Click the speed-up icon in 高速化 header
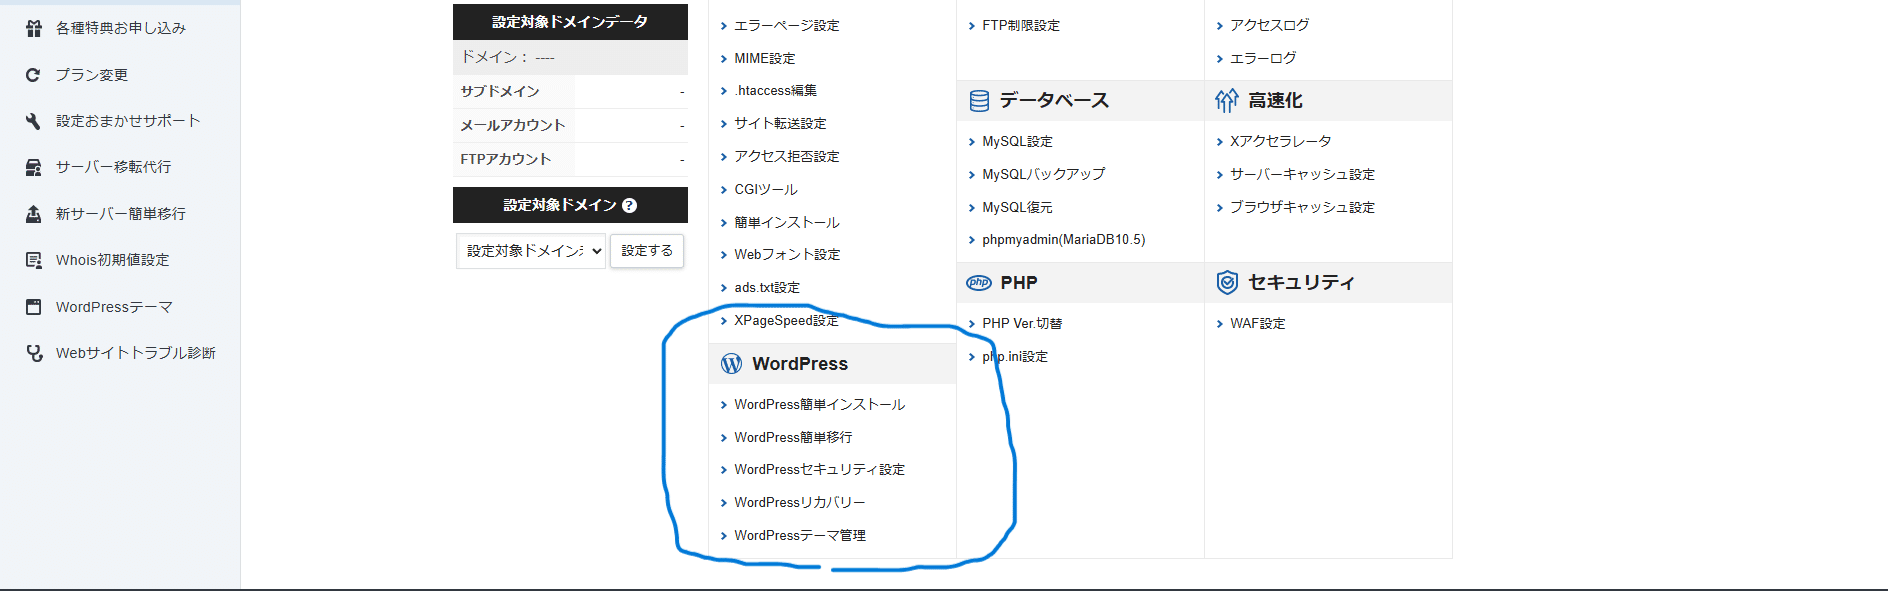The width and height of the screenshot is (1888, 591). pyautogui.click(x=1227, y=100)
